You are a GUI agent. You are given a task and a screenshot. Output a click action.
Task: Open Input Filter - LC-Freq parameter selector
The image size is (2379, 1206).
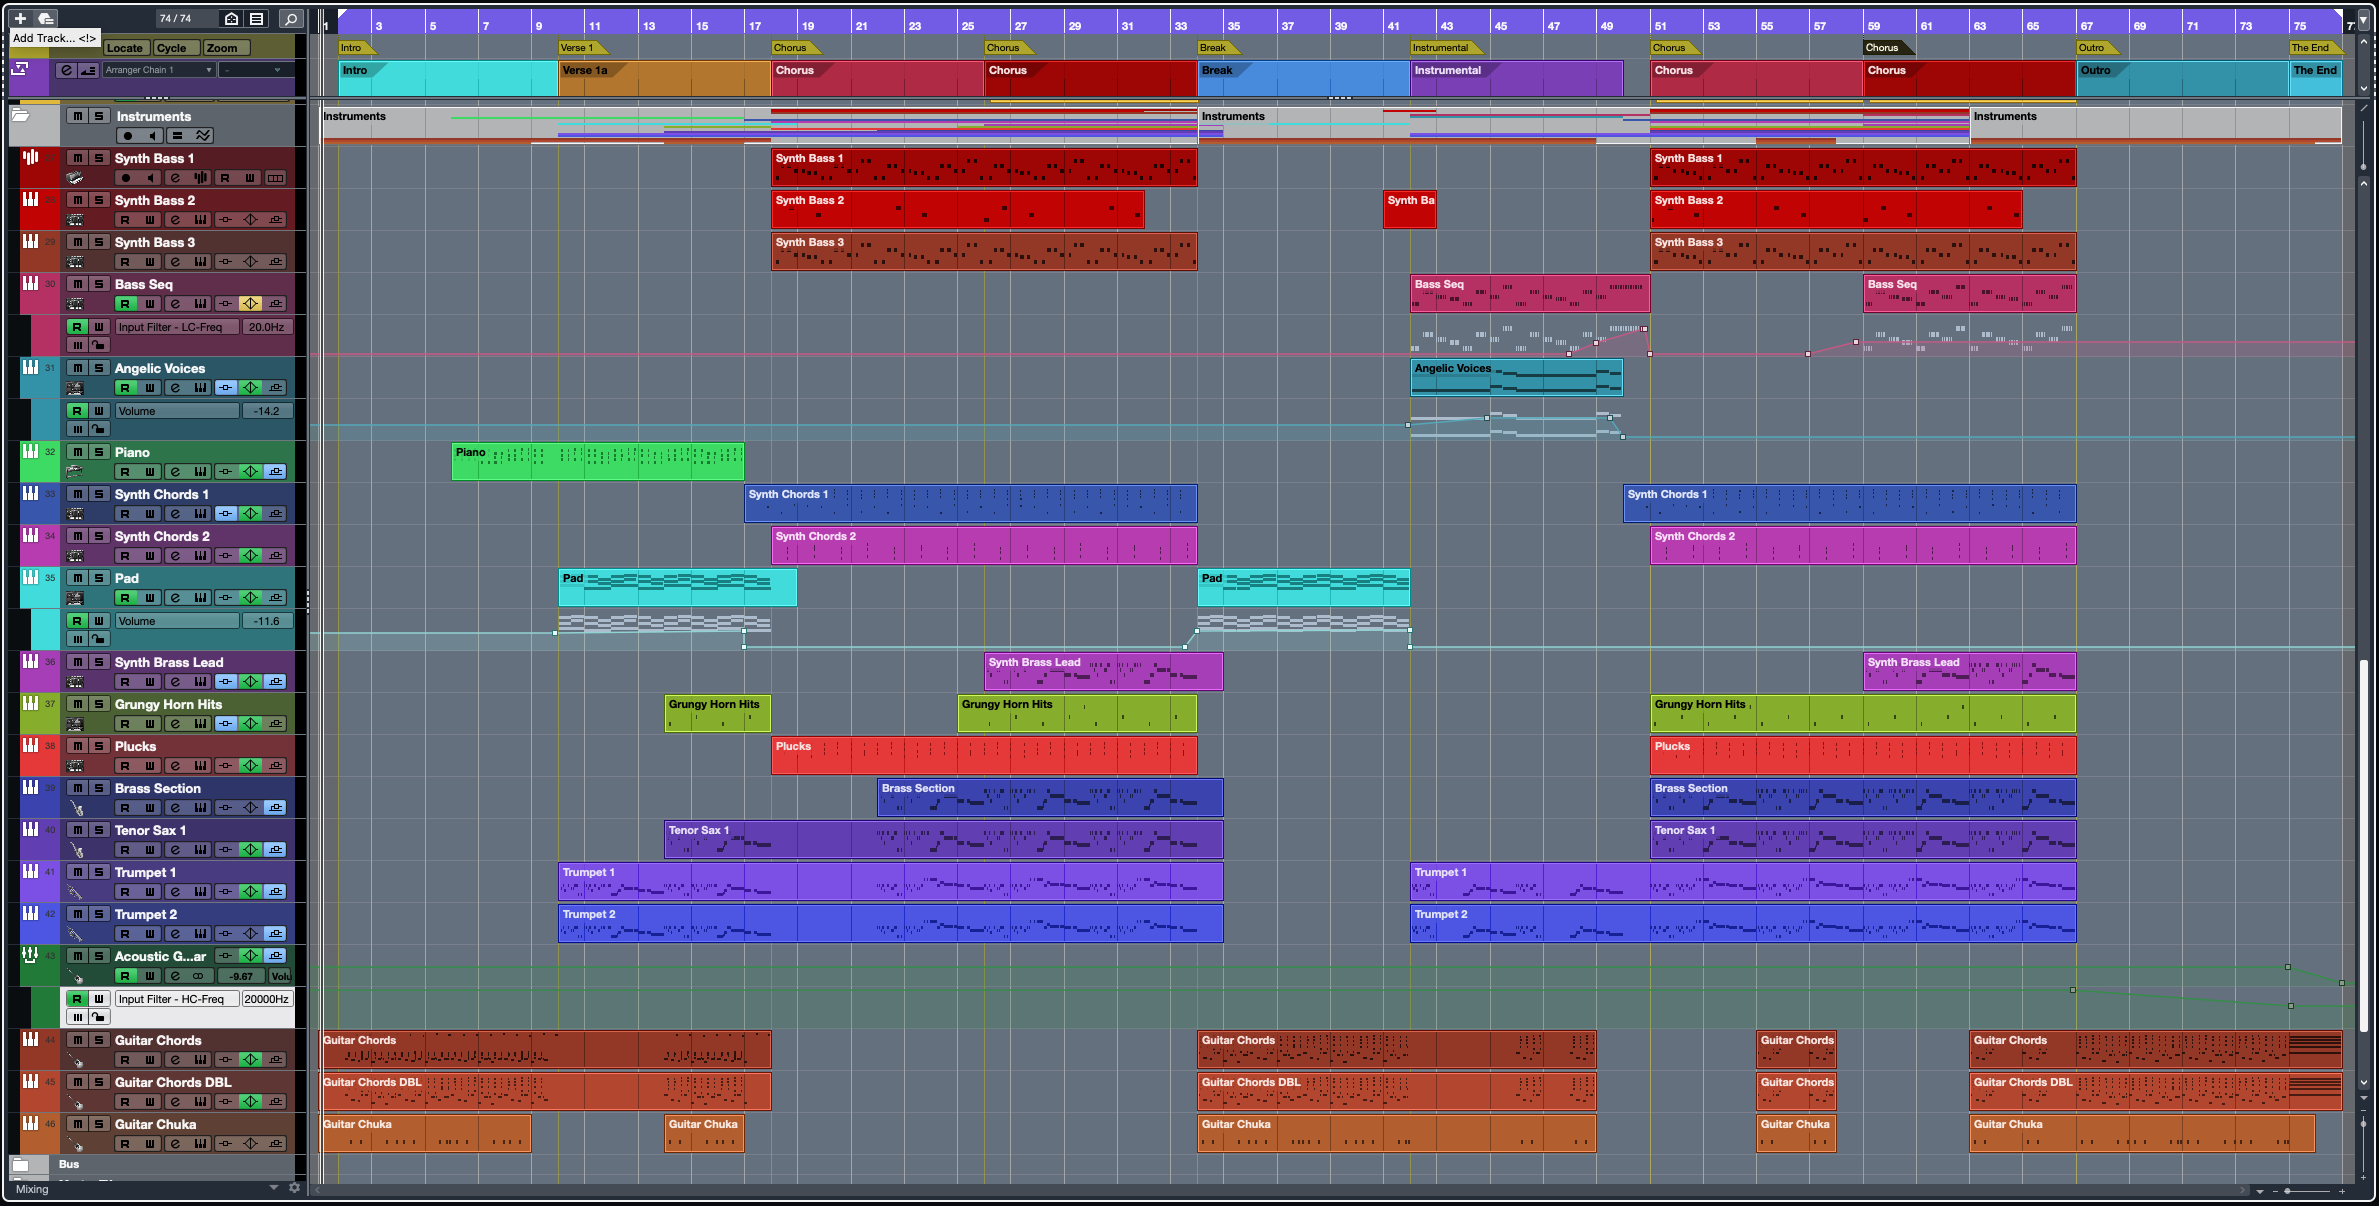pos(177,327)
